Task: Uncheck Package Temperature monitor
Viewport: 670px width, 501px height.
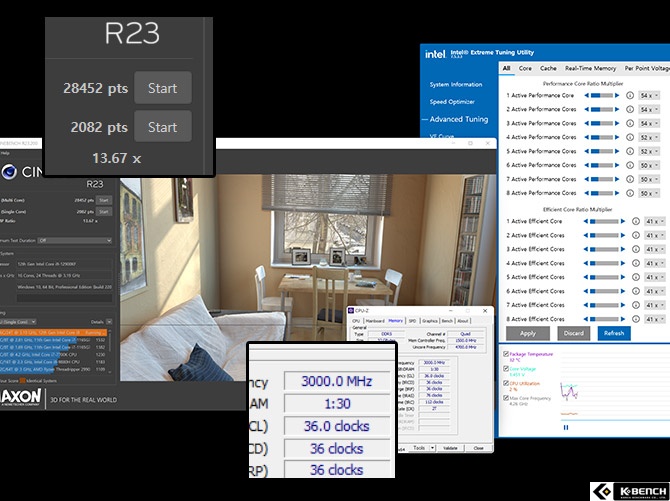Action: pos(506,354)
